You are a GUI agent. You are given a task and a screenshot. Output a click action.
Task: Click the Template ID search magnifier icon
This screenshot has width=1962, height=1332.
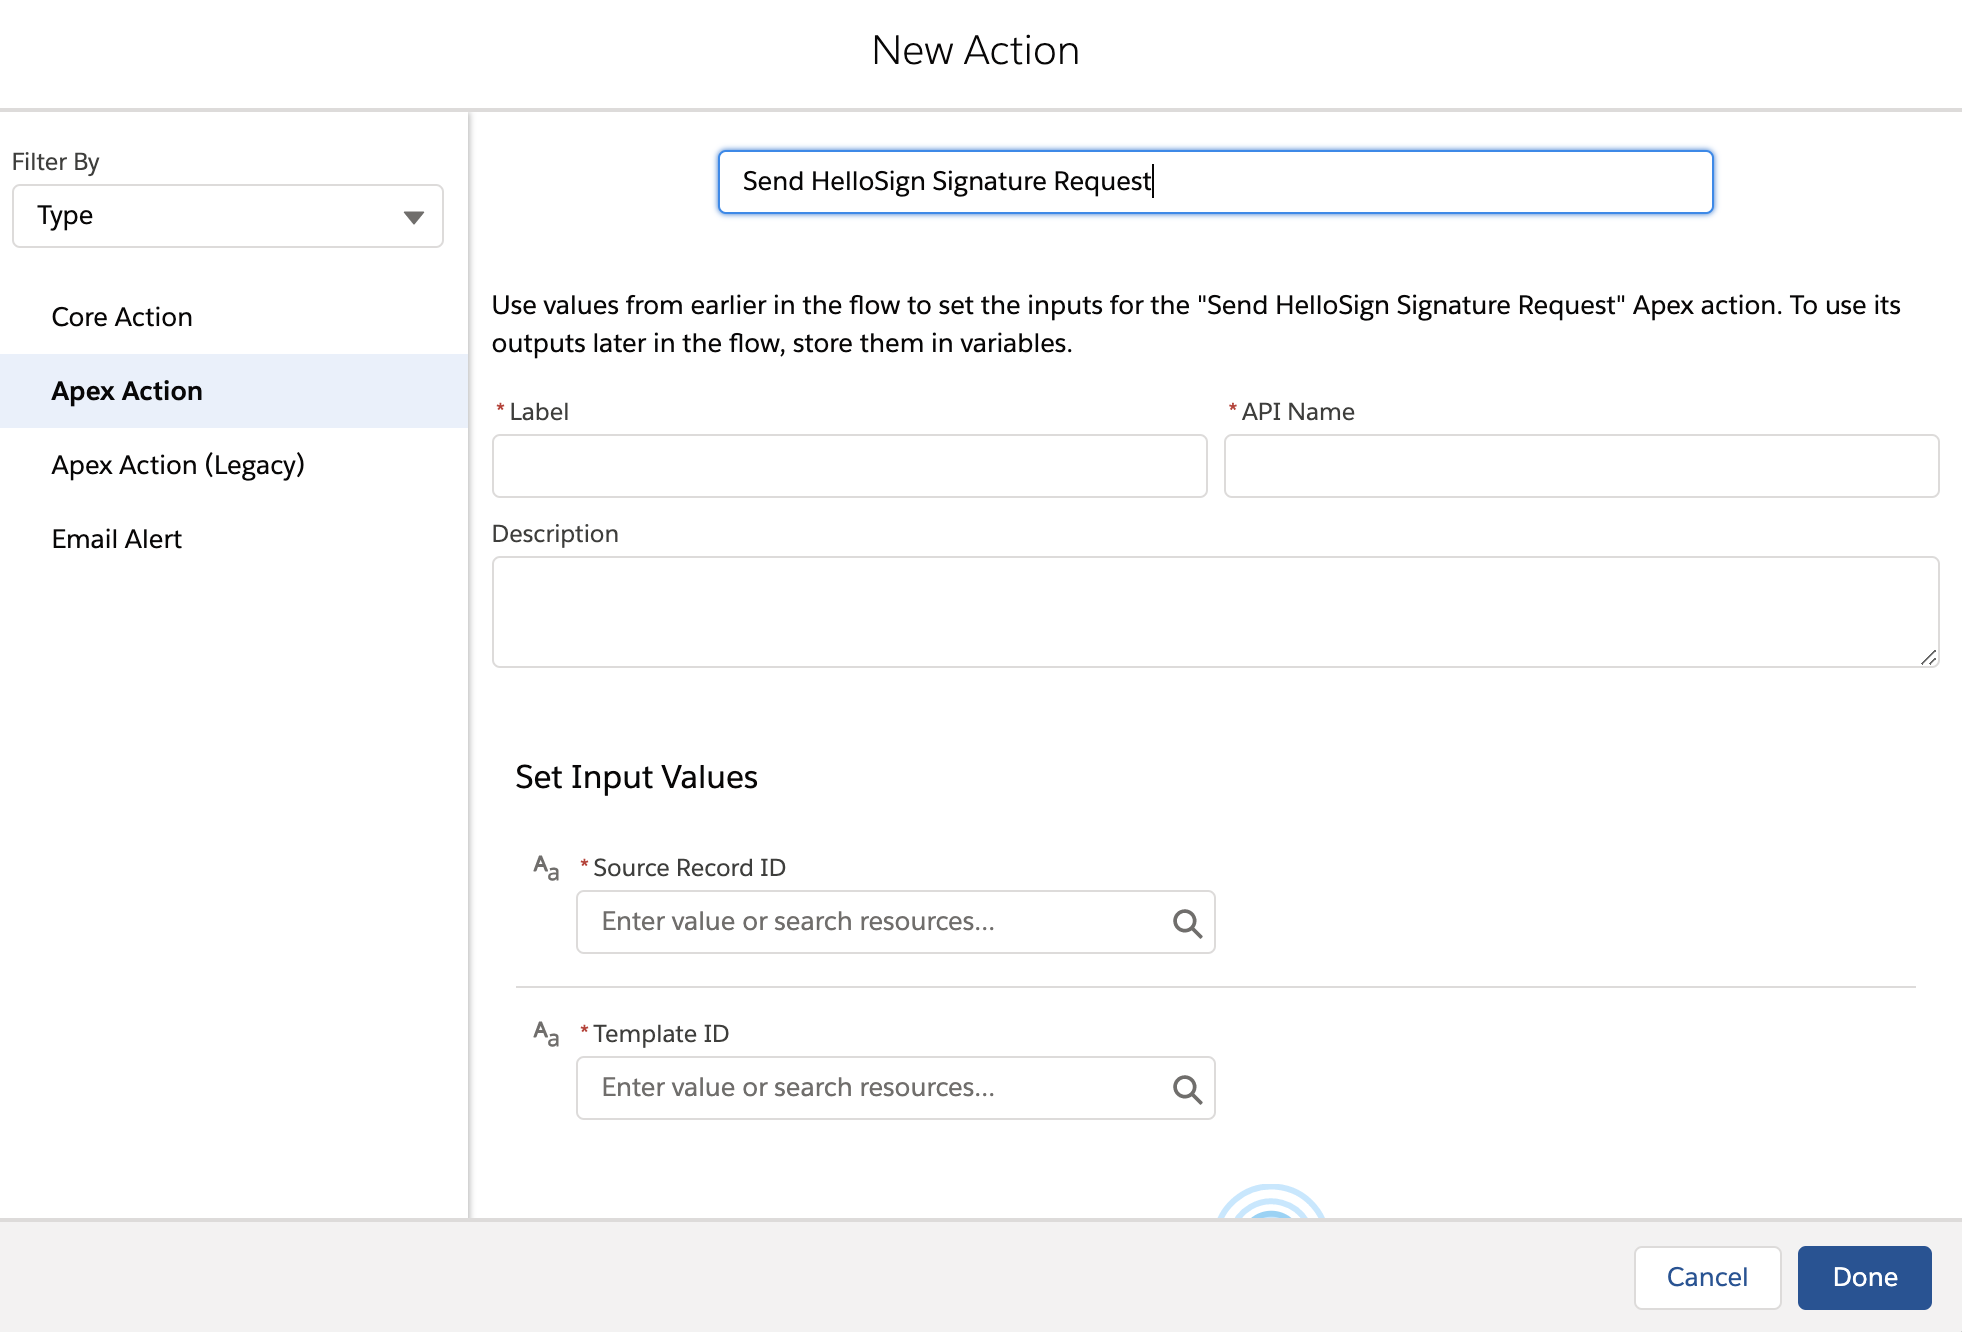coord(1187,1089)
